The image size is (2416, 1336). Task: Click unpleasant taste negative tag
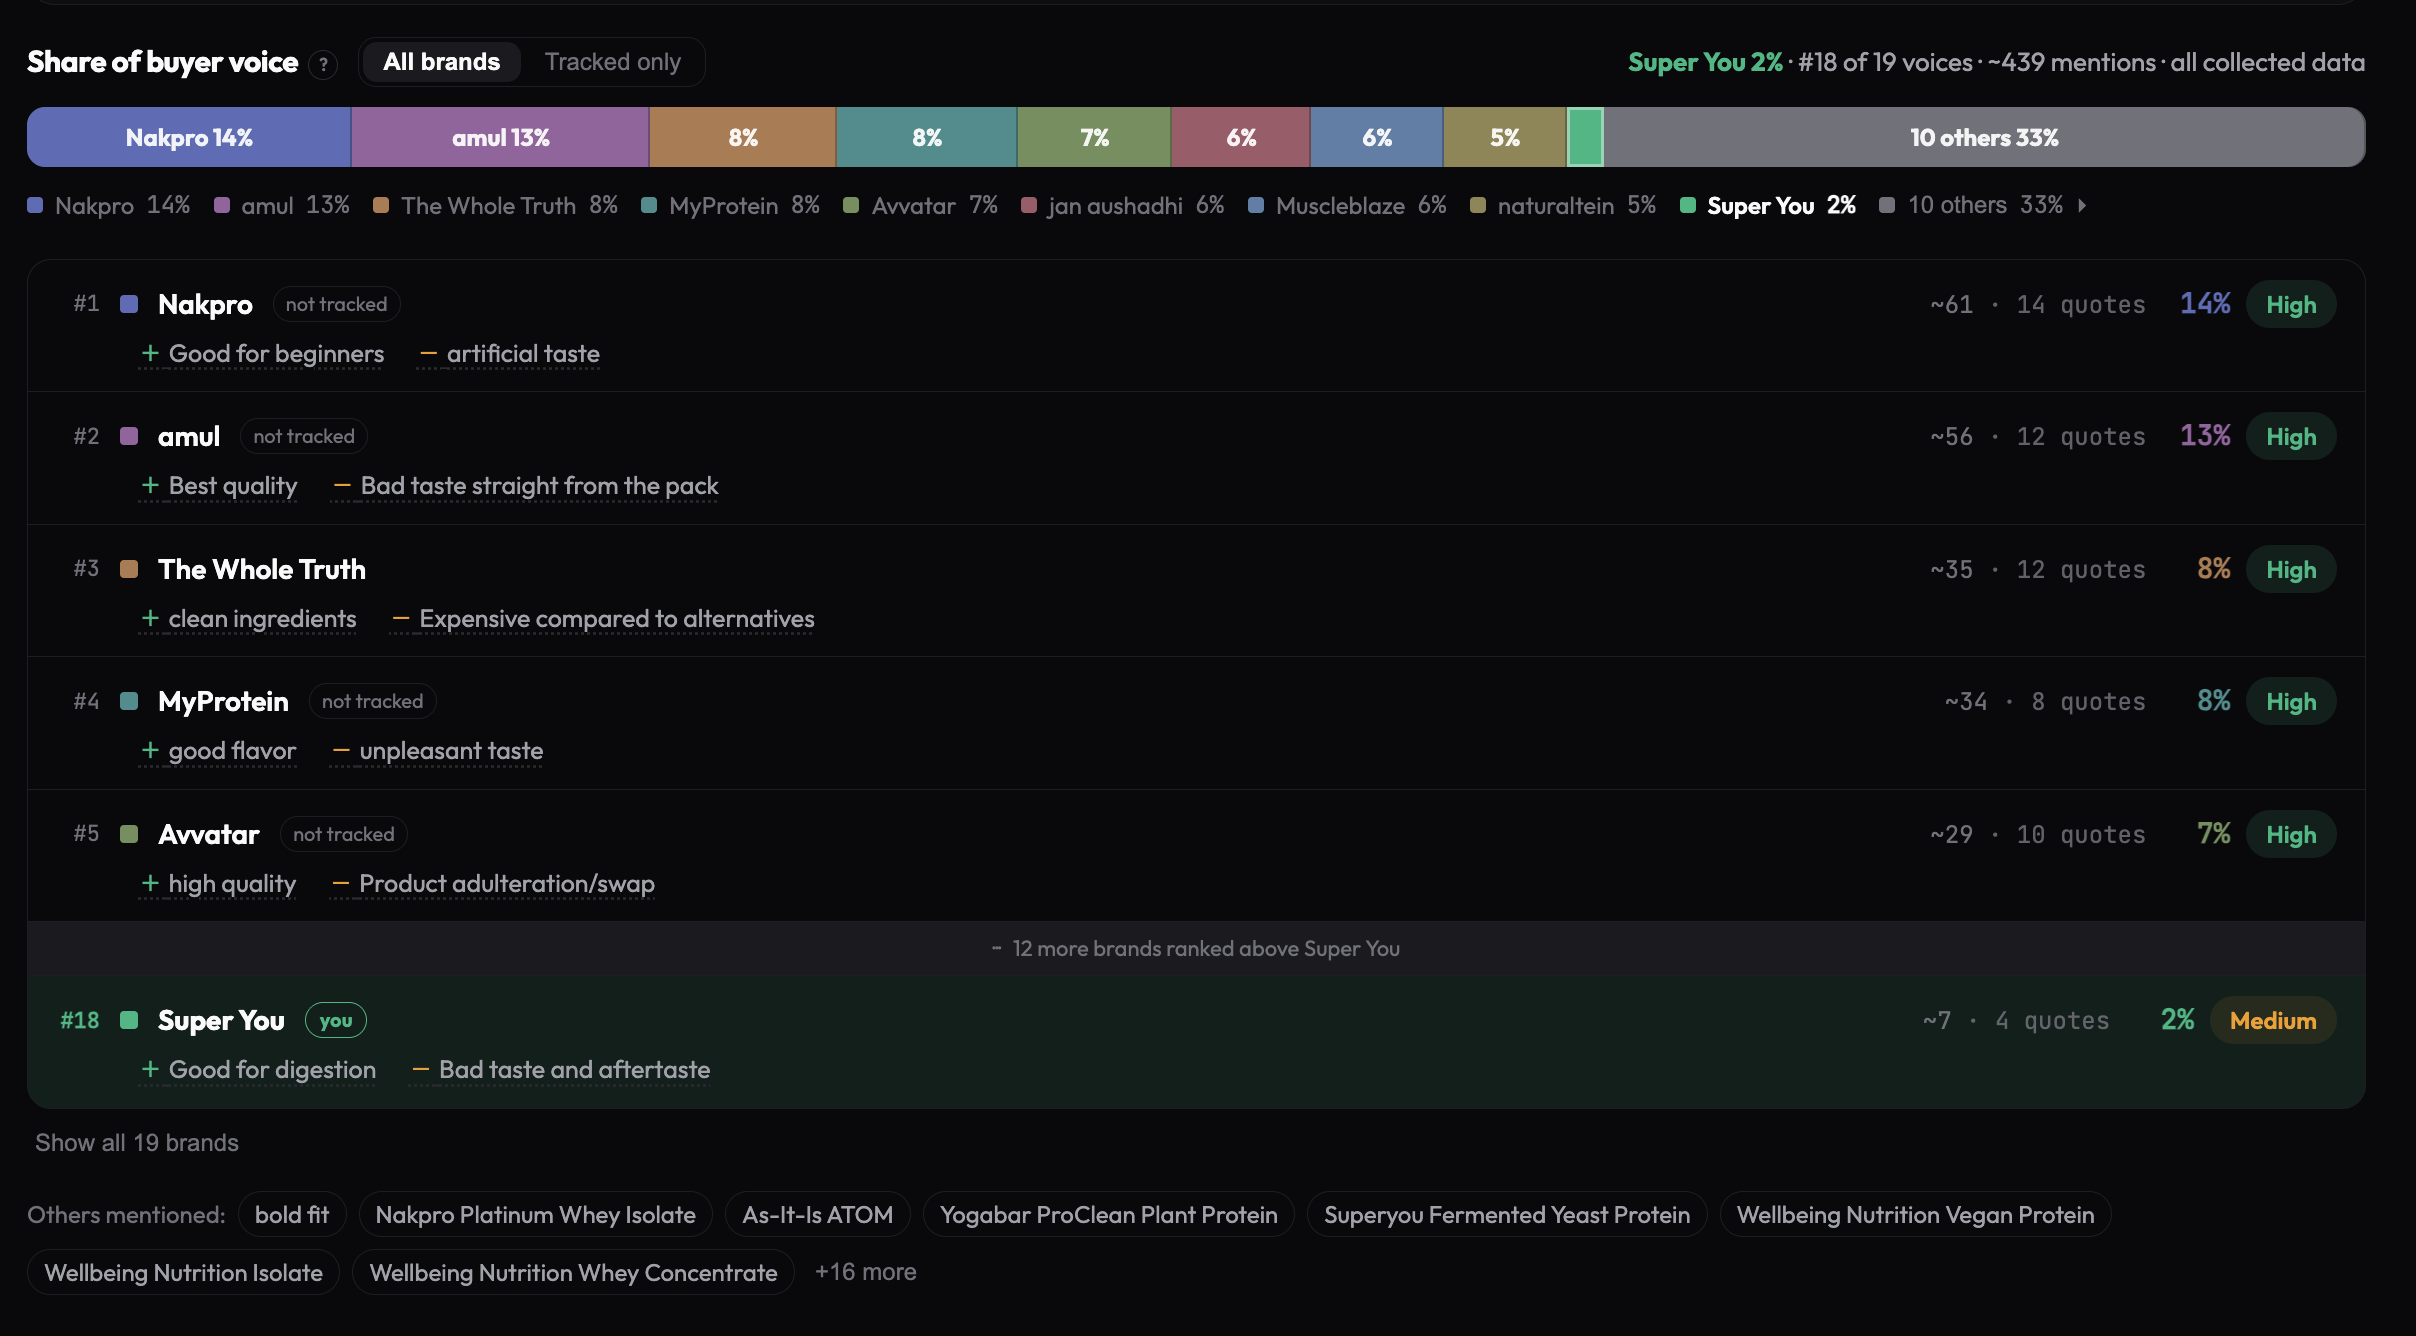pos(437,751)
